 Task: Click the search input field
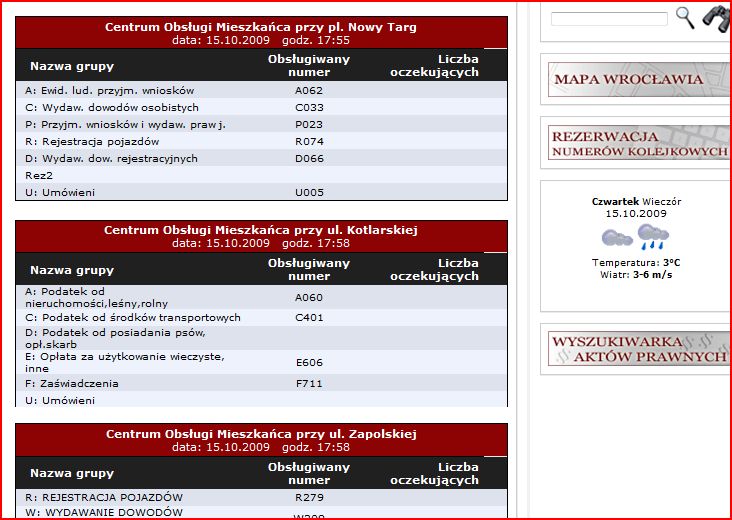[609, 19]
